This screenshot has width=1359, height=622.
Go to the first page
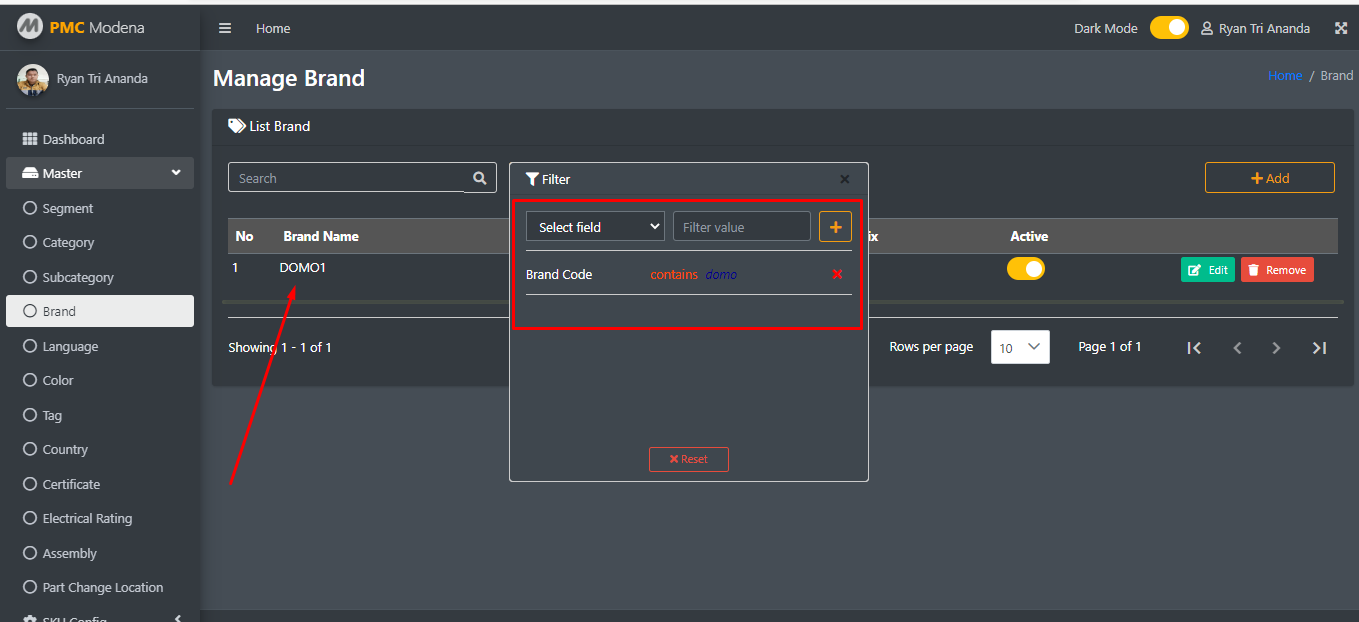coord(1193,347)
